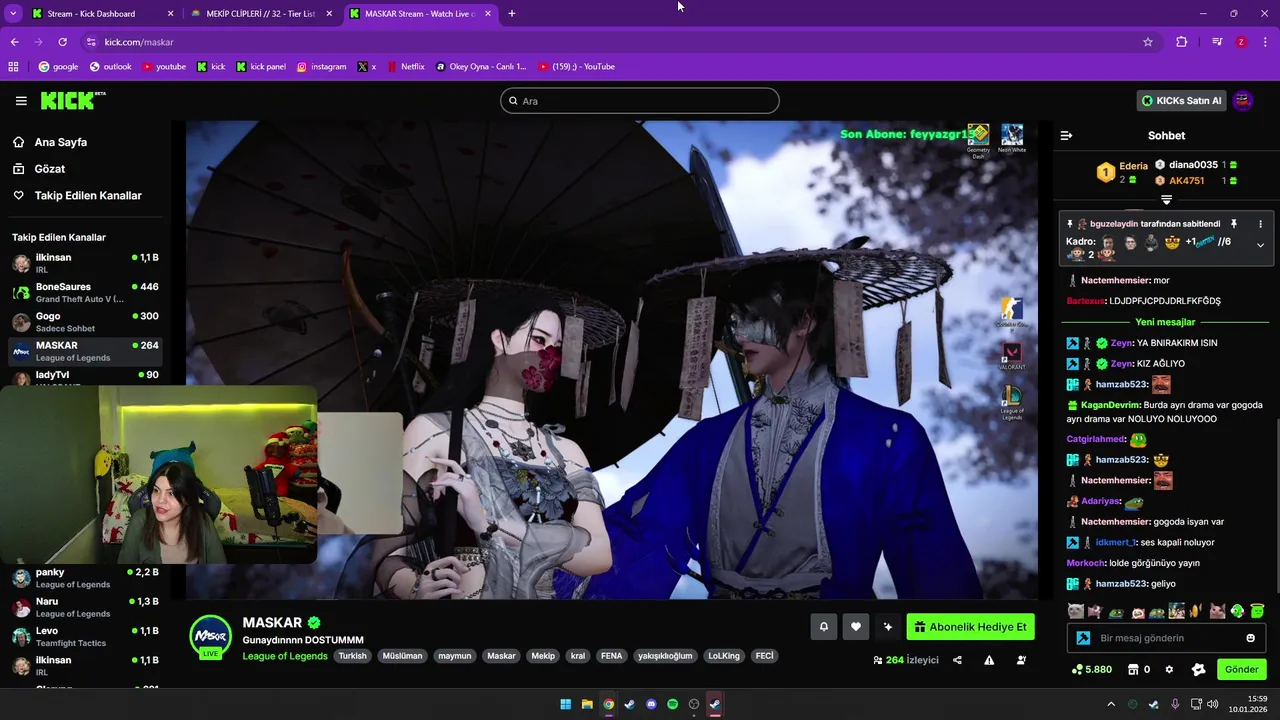Viewport: 1280px width, 720px height.
Task: Go back to previous page
Action: click(14, 42)
